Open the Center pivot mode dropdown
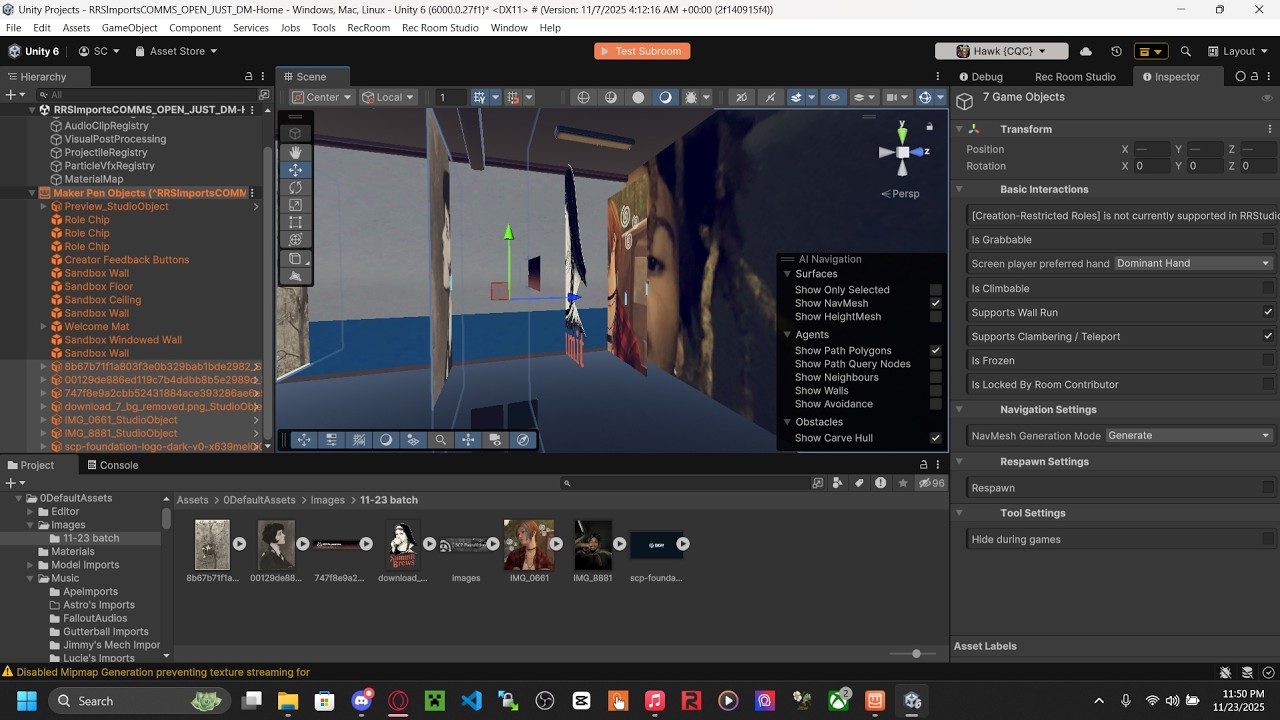Screen dimensions: 1280x720 tap(322, 97)
